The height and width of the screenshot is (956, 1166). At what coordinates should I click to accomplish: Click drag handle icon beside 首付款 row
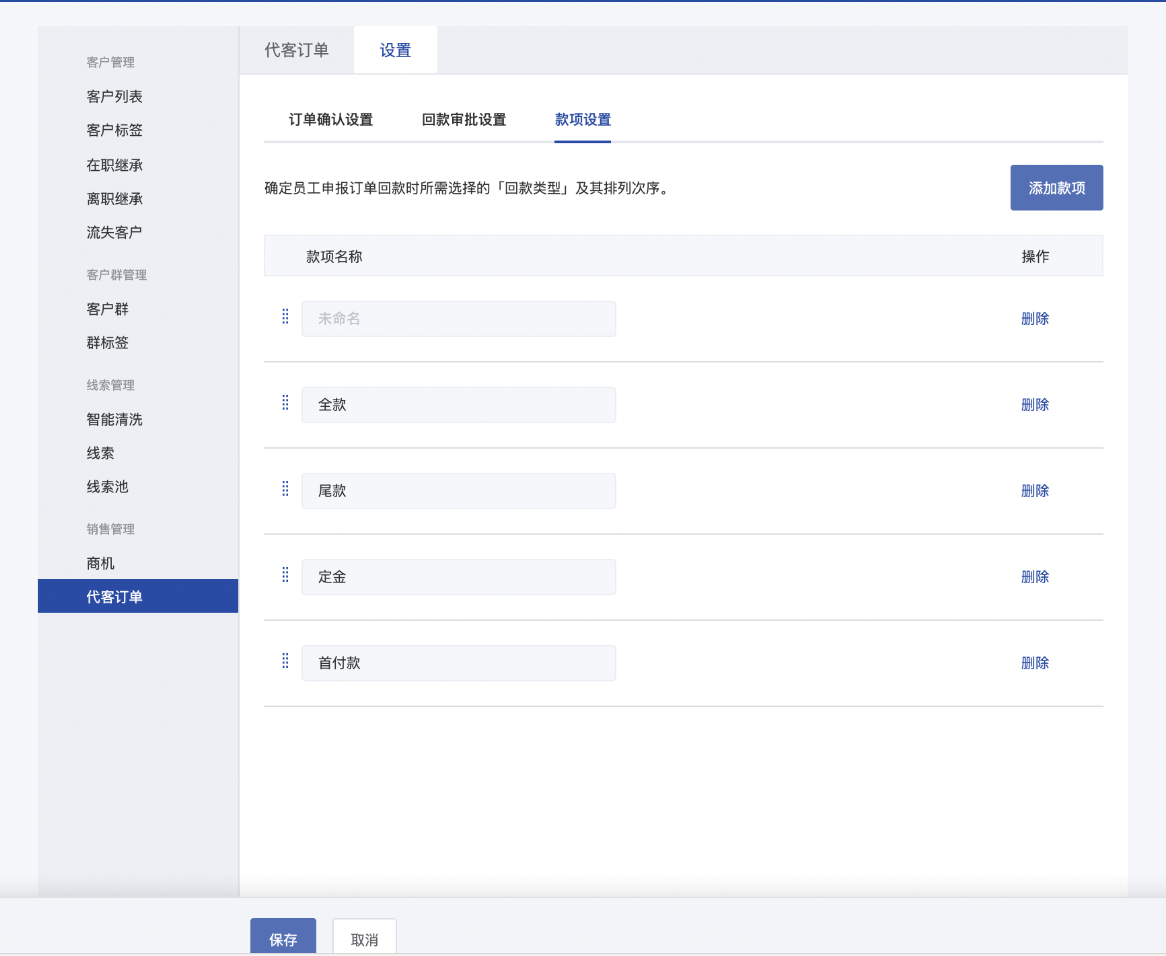click(x=285, y=661)
